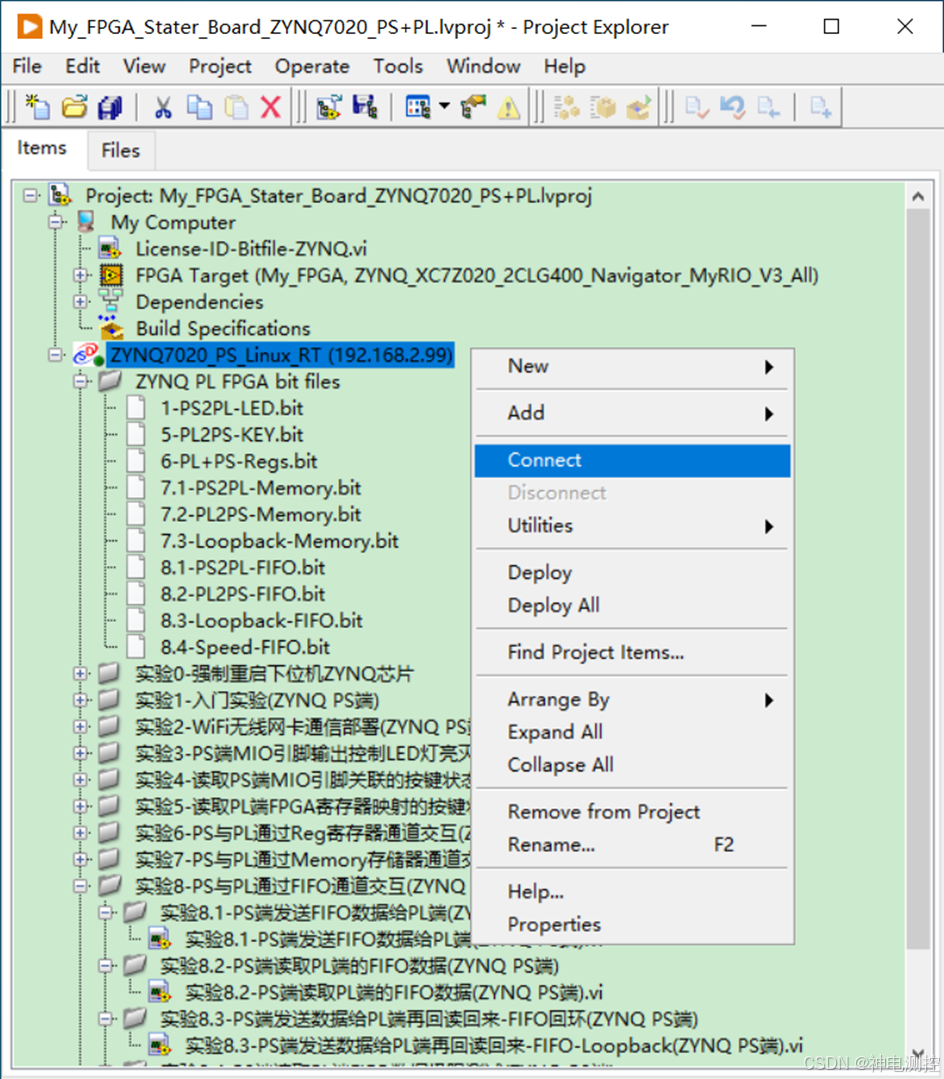Screen dimensions: 944x1079
Task: Choose Rename... in context menu
Action: tap(632, 844)
